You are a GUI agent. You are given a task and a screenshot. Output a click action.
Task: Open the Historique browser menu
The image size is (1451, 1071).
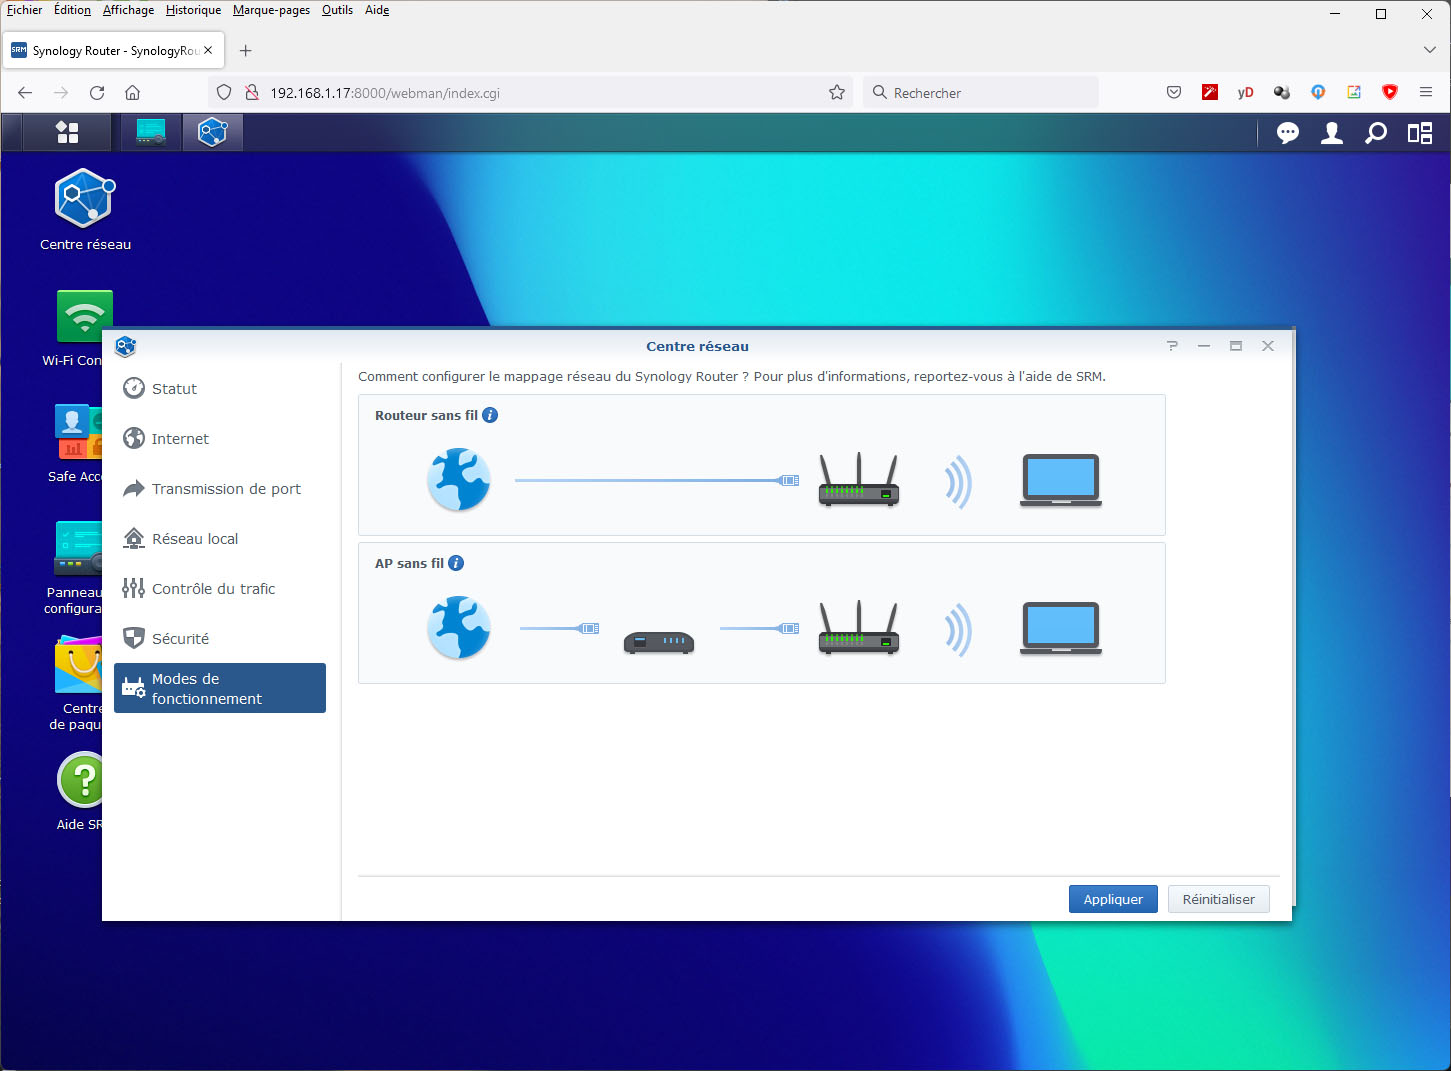pyautogui.click(x=193, y=10)
